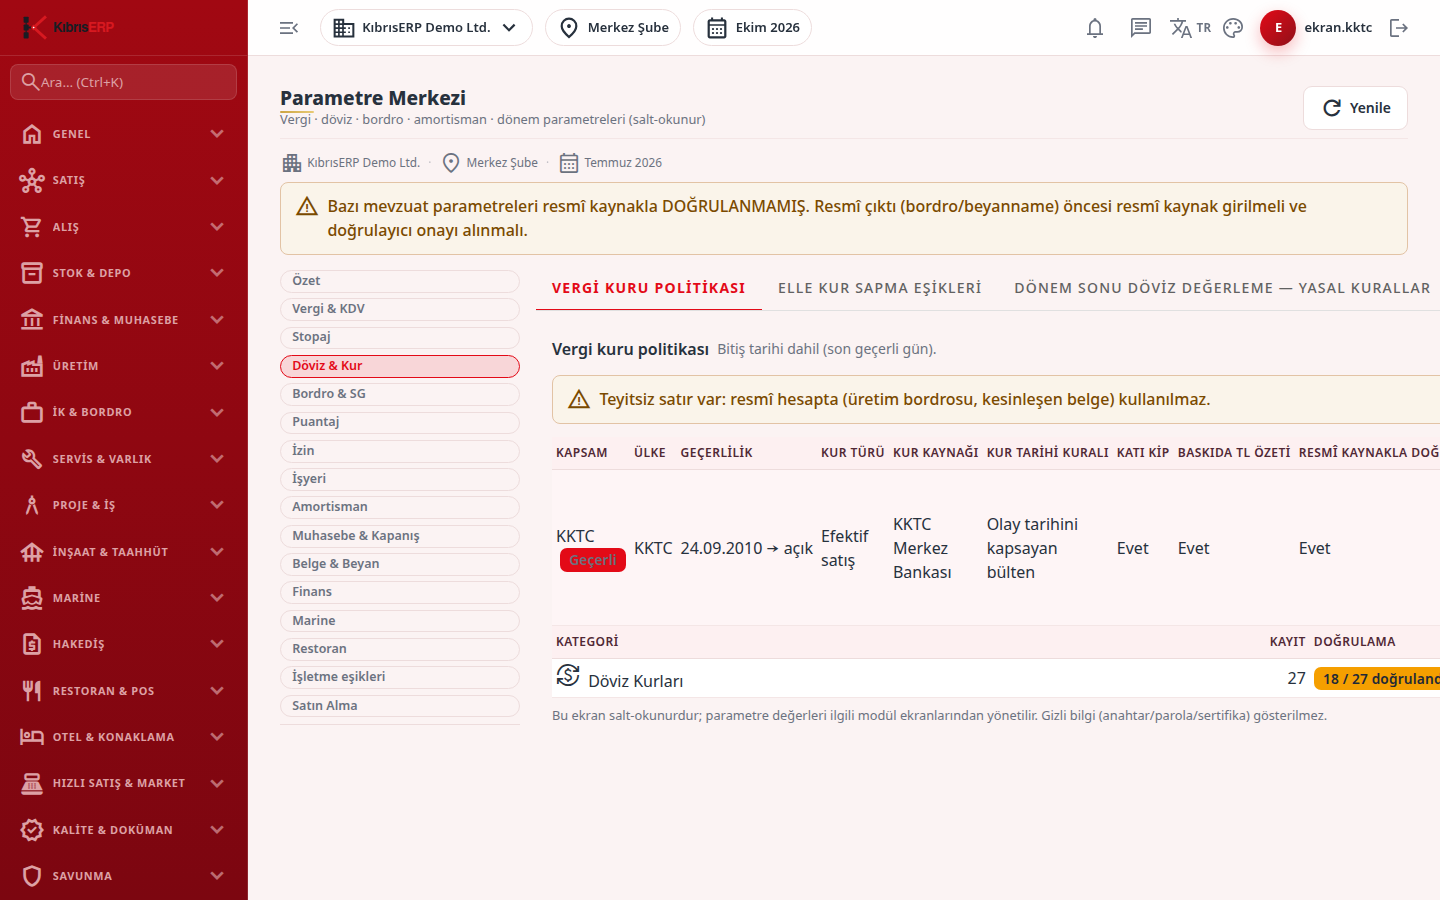Open messages chat icon

(x=1141, y=28)
